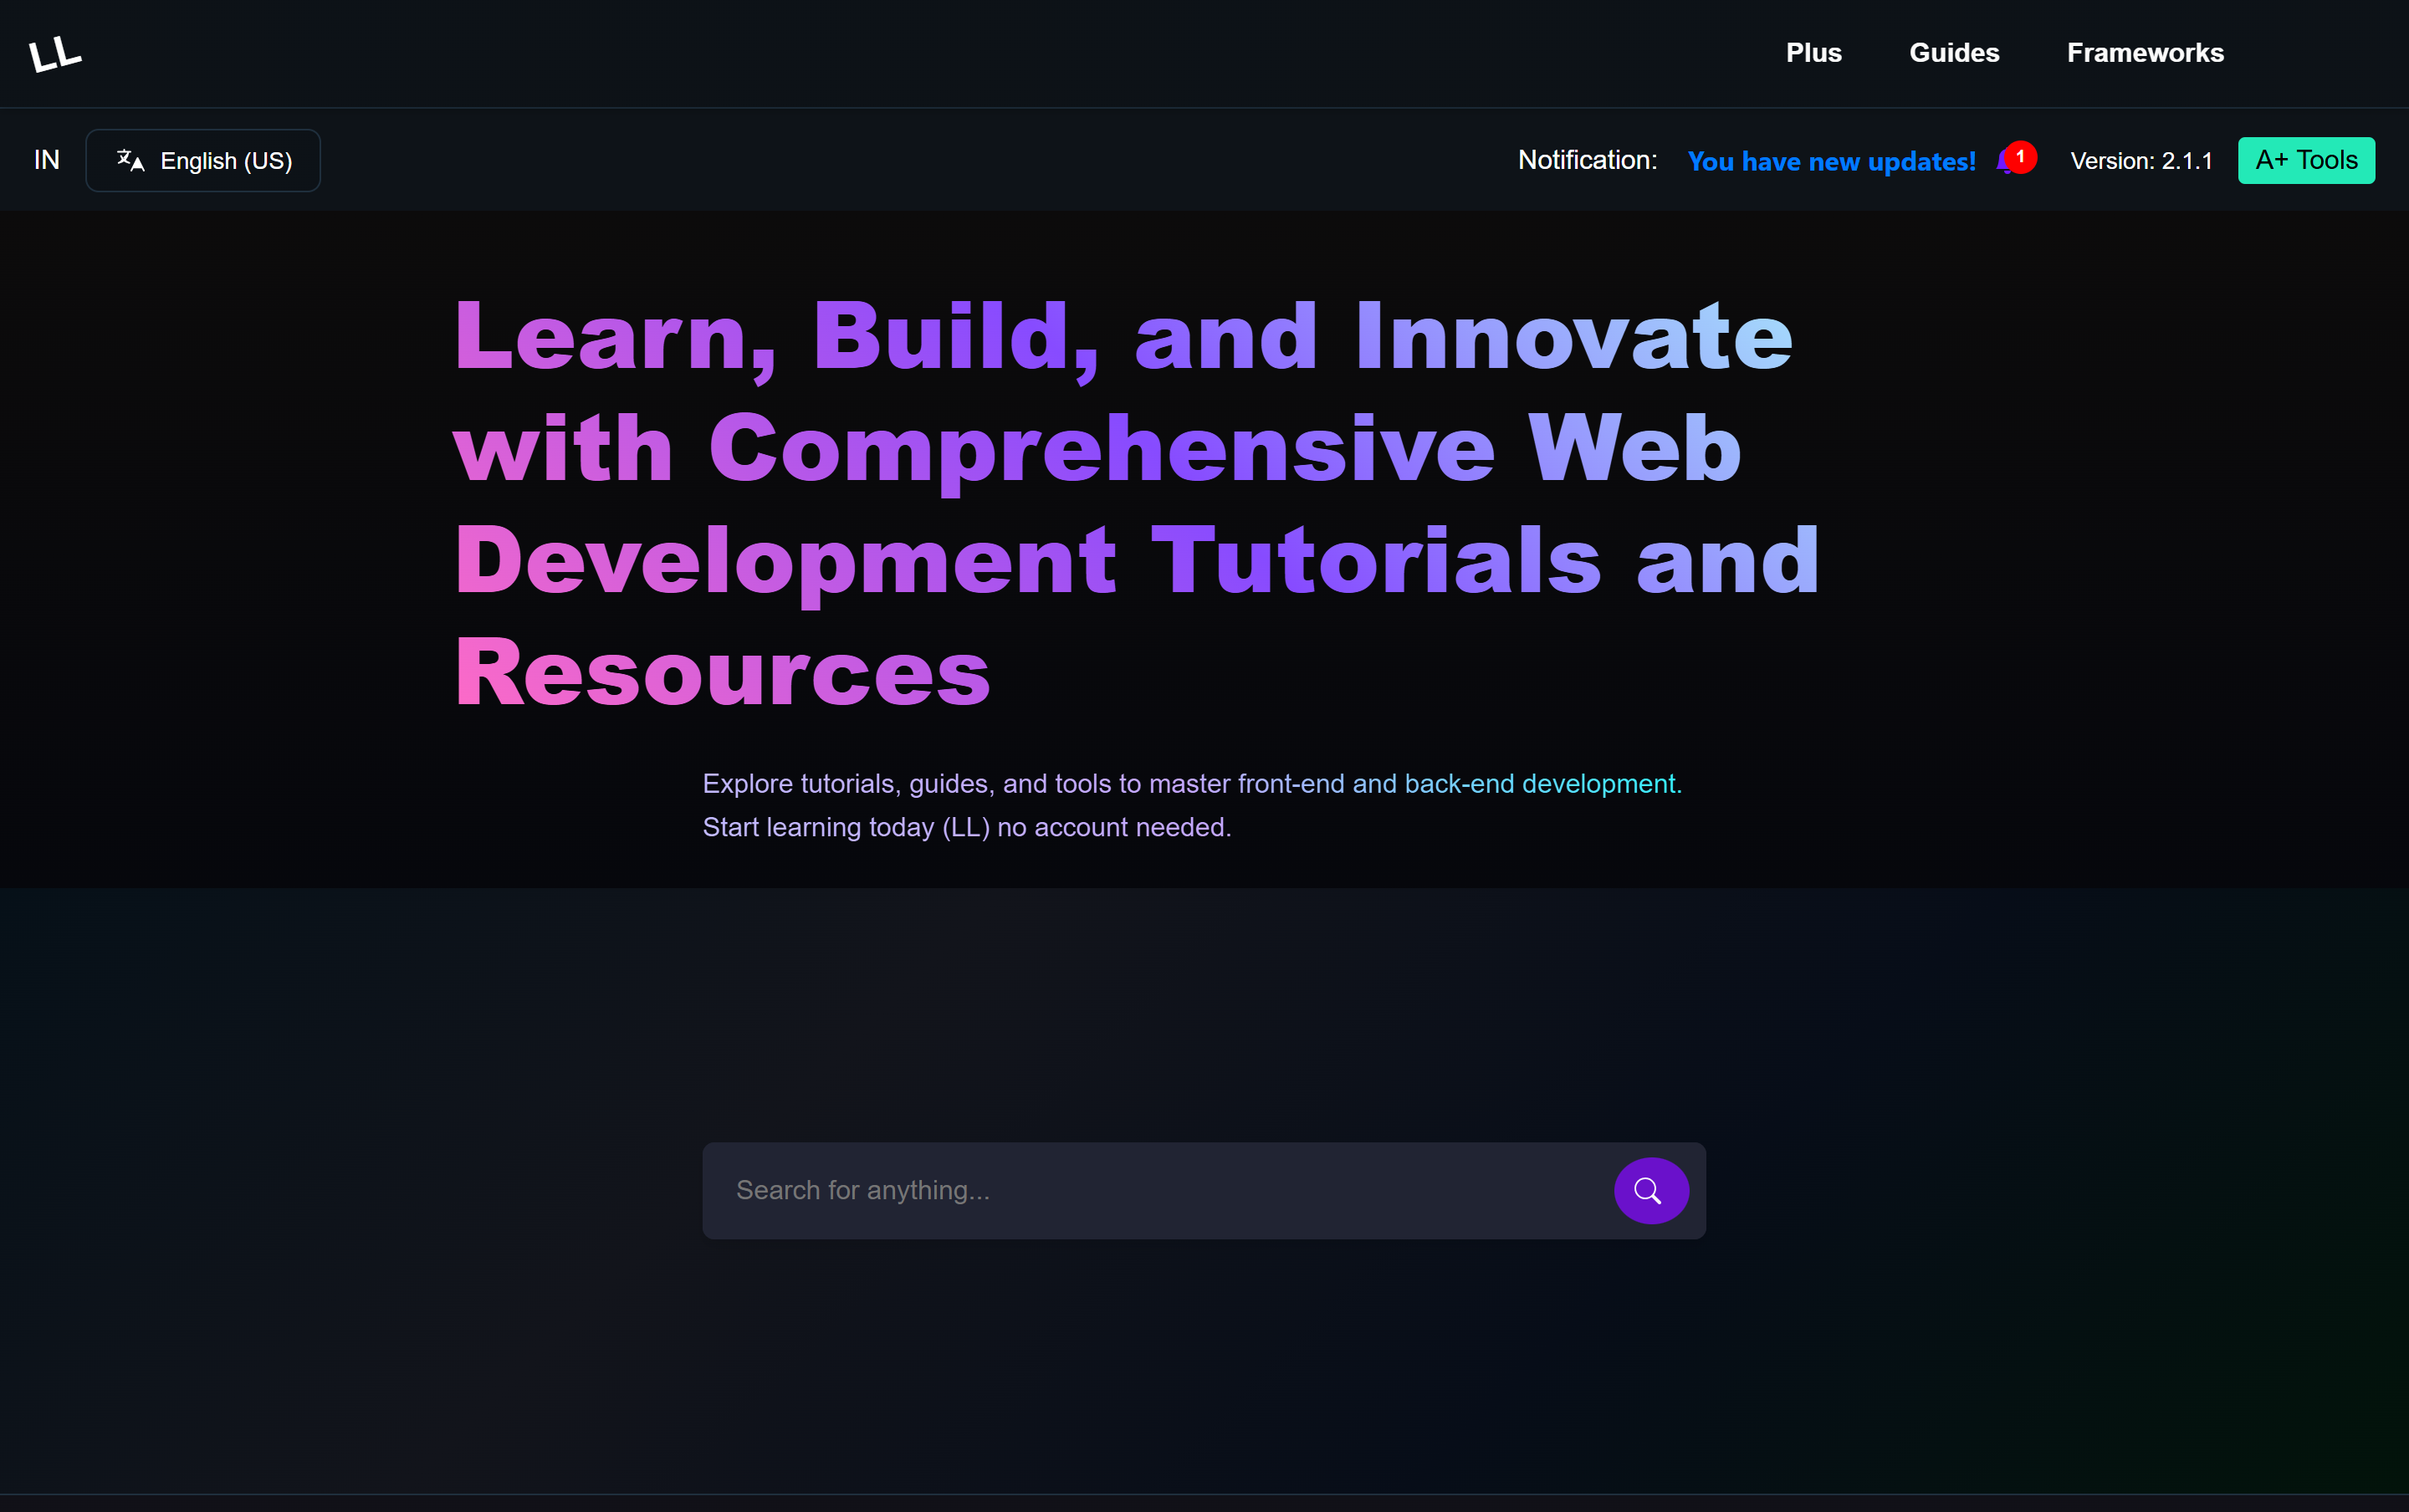
Task: Click the search input field
Action: tap(1169, 1190)
